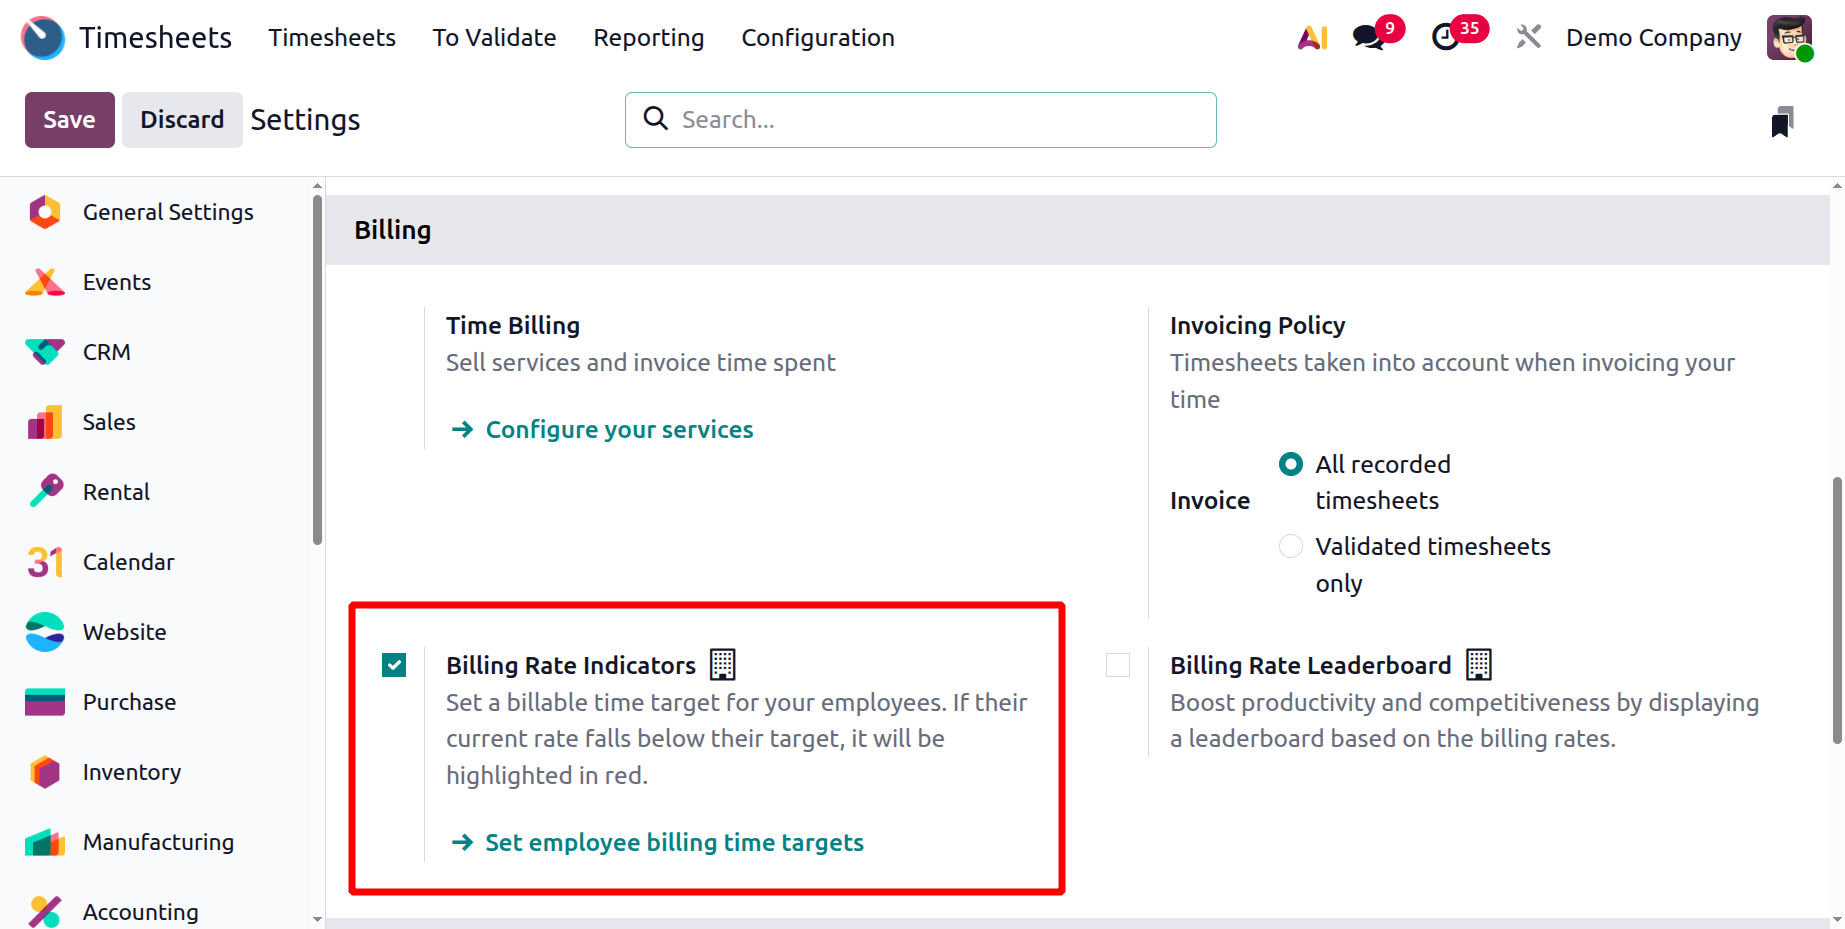Click the debug tools wrench icon

coord(1528,38)
